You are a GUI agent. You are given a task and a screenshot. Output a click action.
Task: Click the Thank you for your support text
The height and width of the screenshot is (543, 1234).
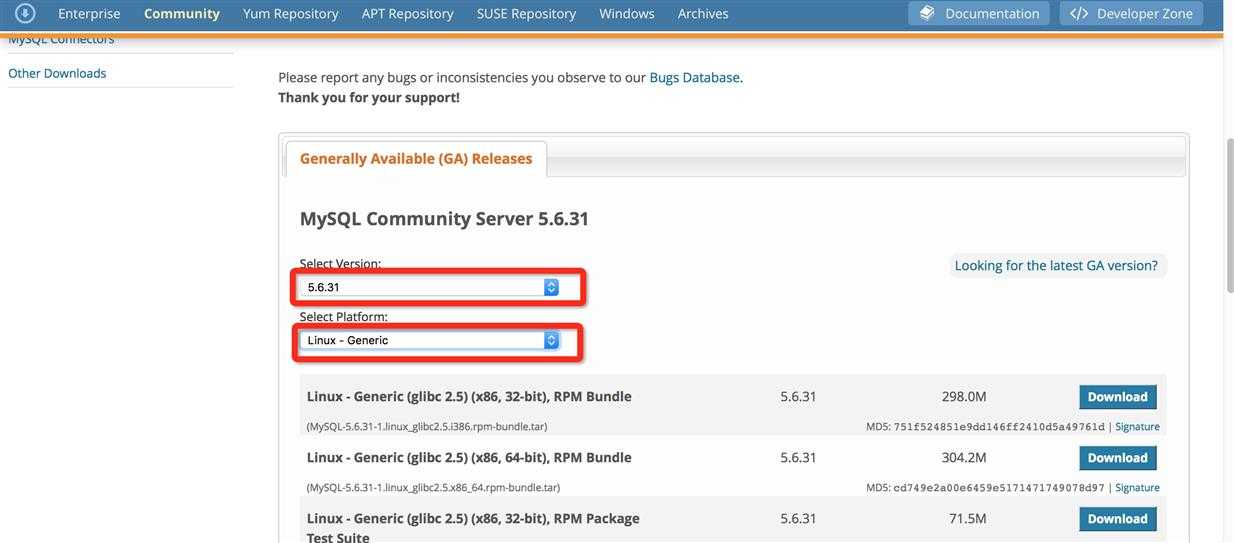(x=369, y=98)
